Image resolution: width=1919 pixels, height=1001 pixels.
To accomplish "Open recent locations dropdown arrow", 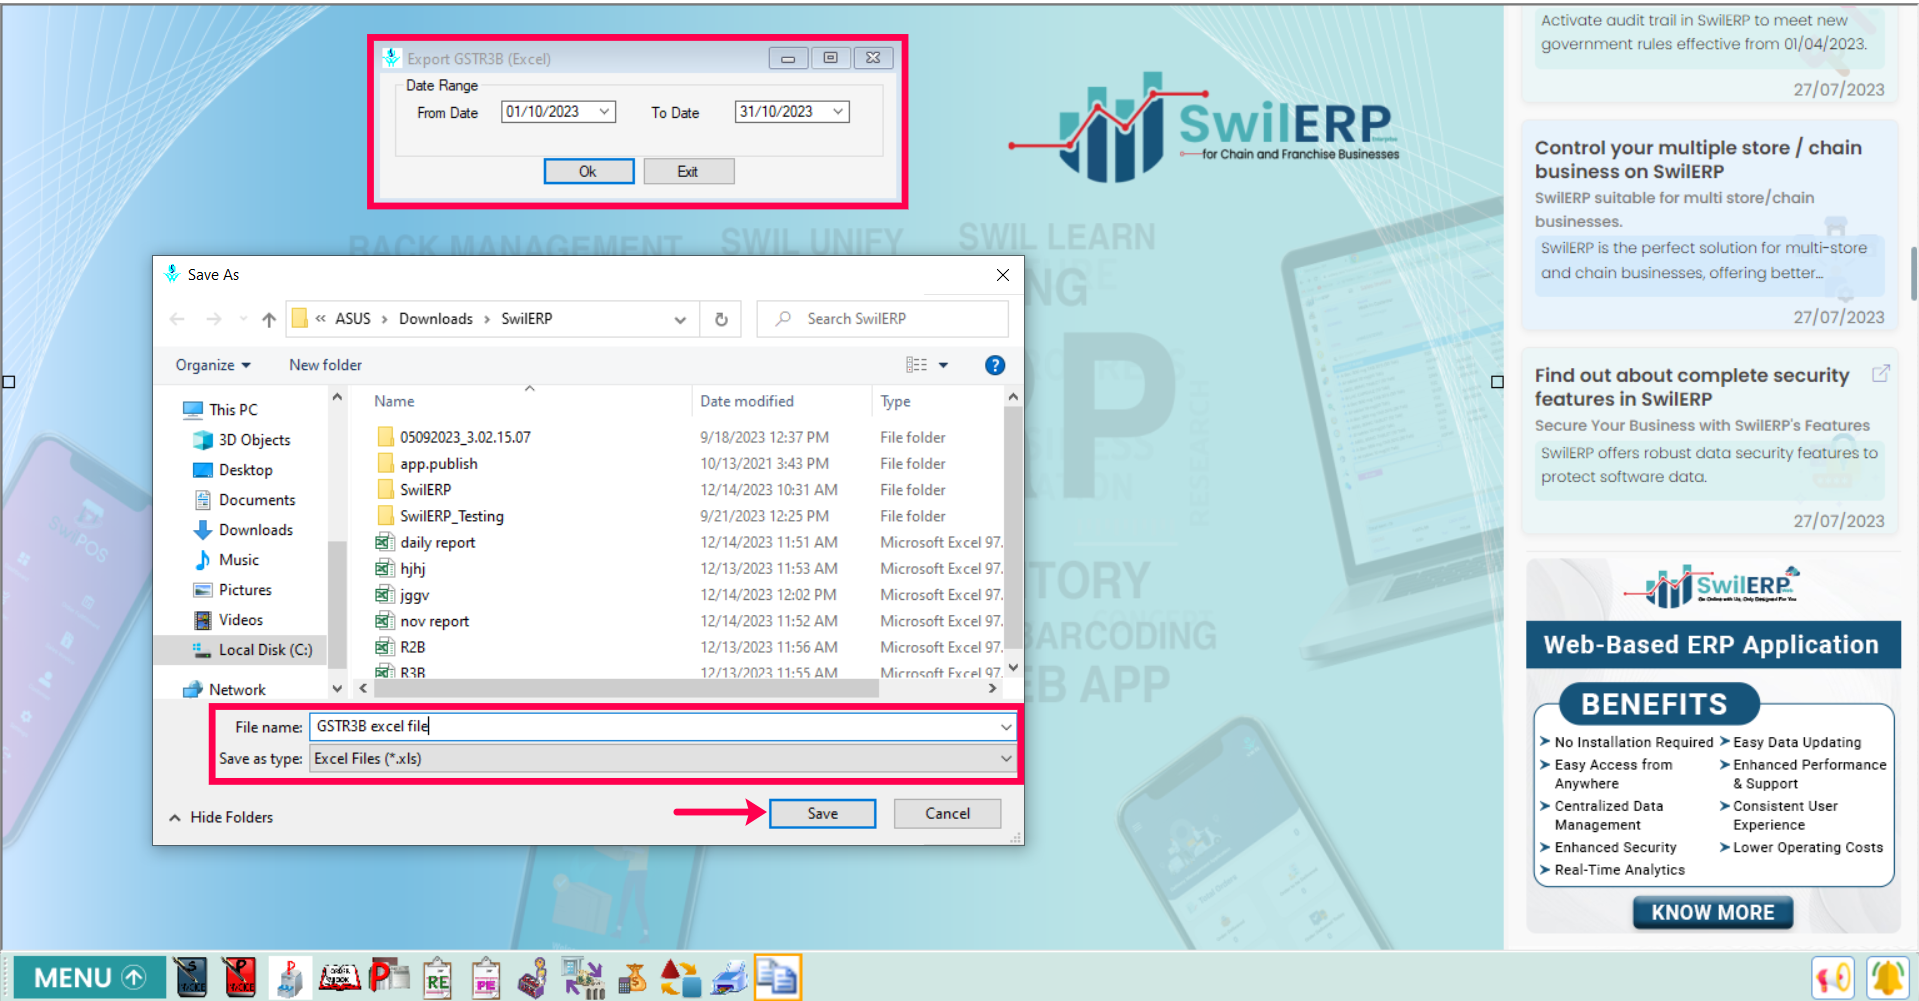I will pos(243,320).
